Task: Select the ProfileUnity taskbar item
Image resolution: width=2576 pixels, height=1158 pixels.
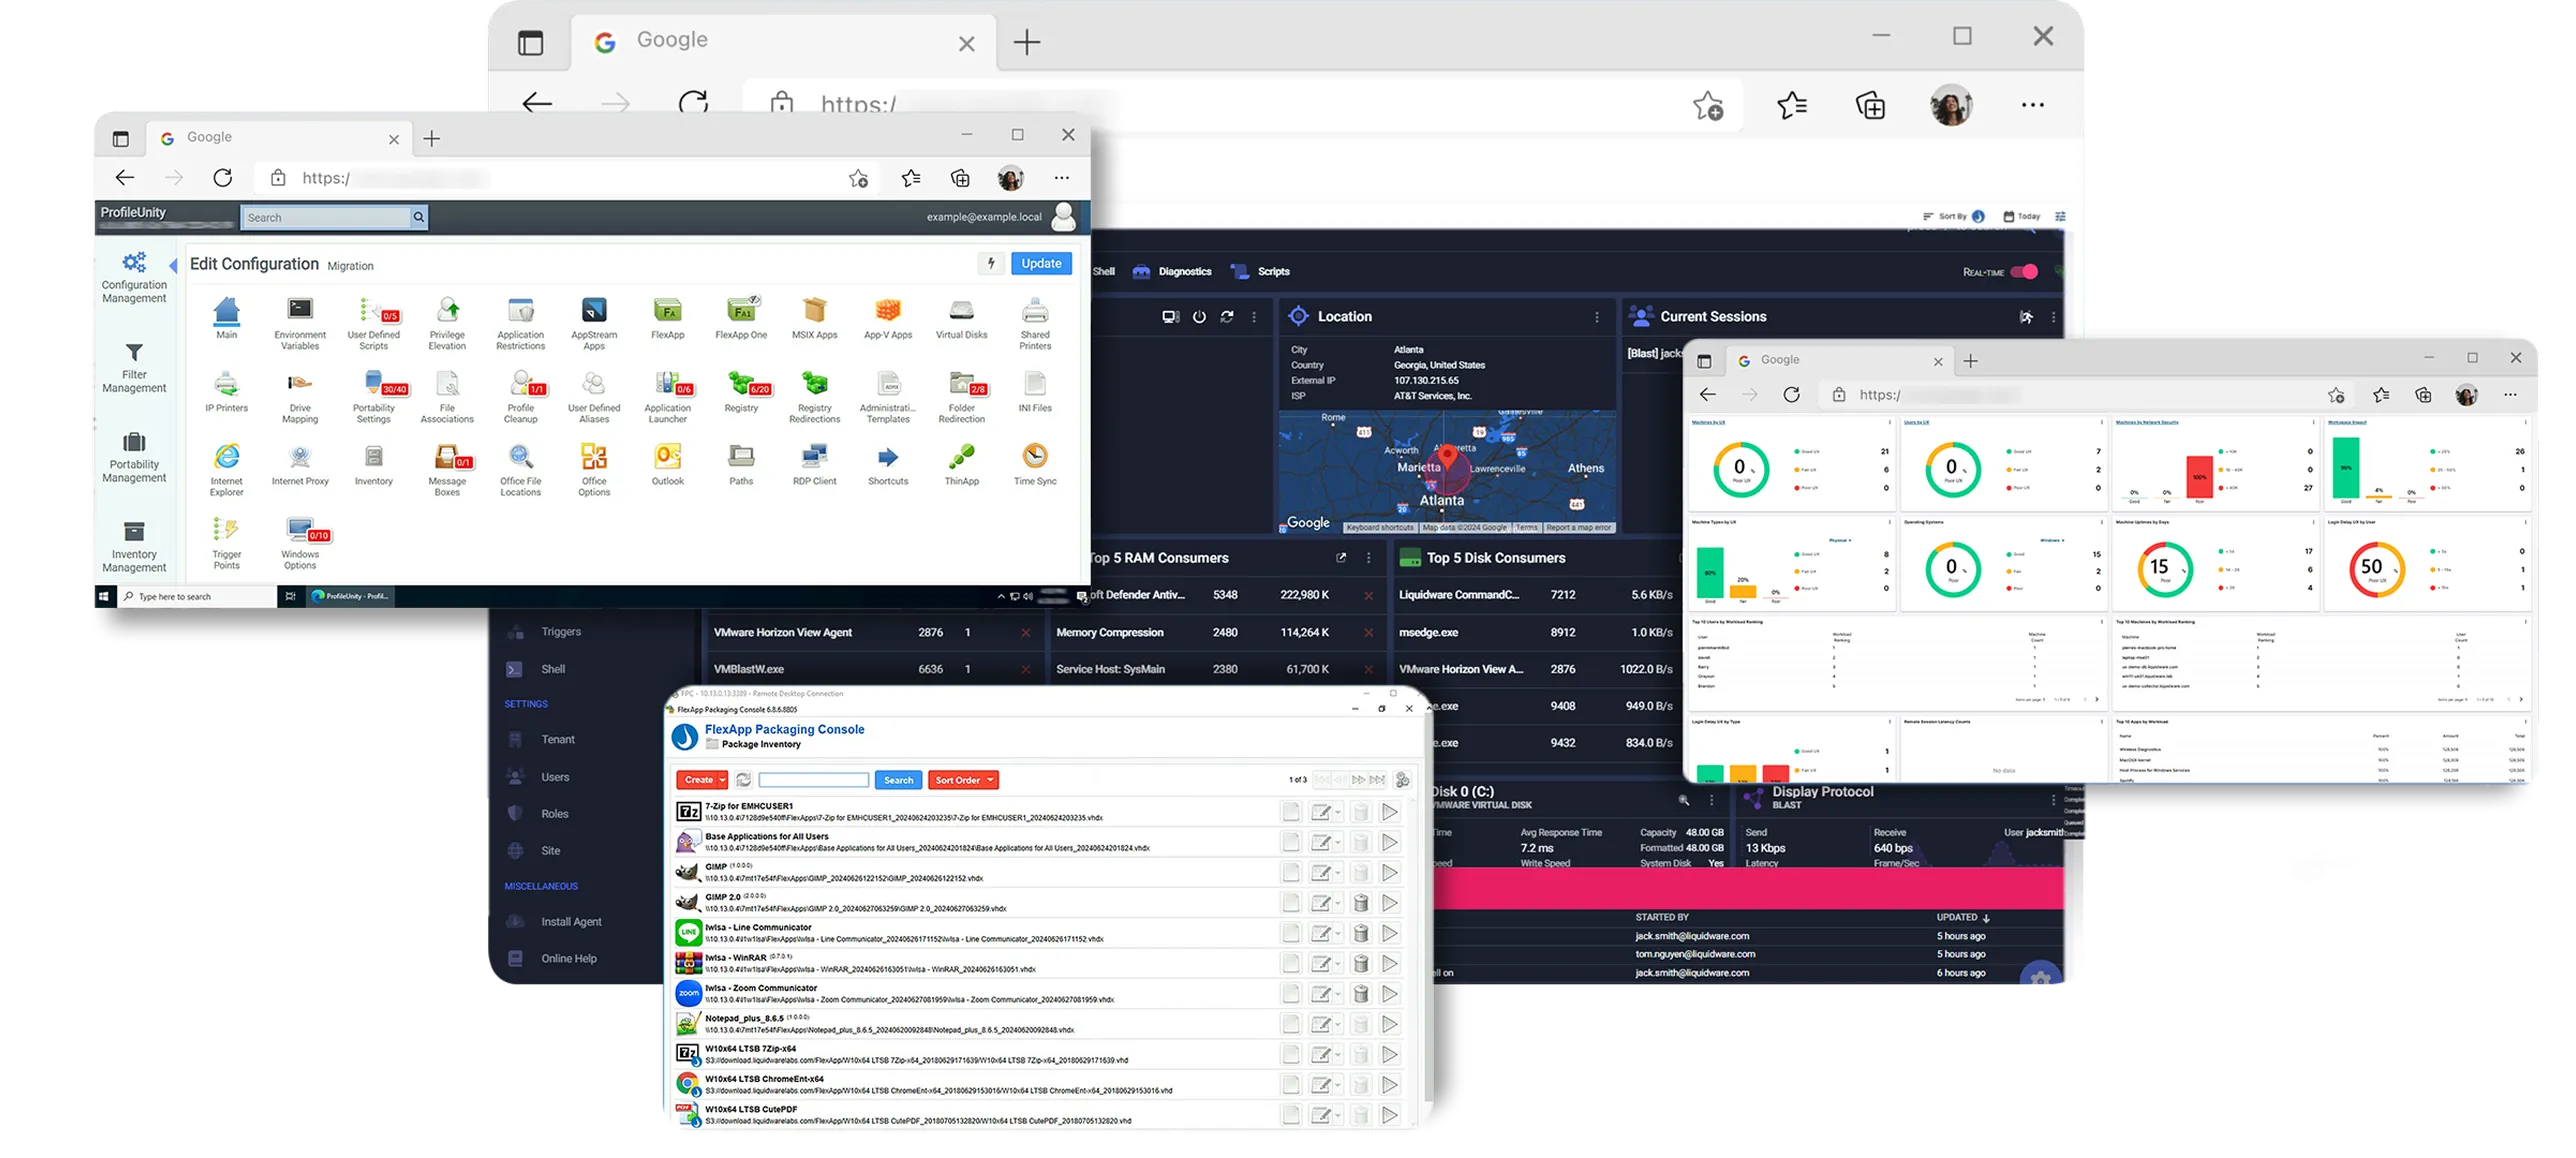Action: 350,597
